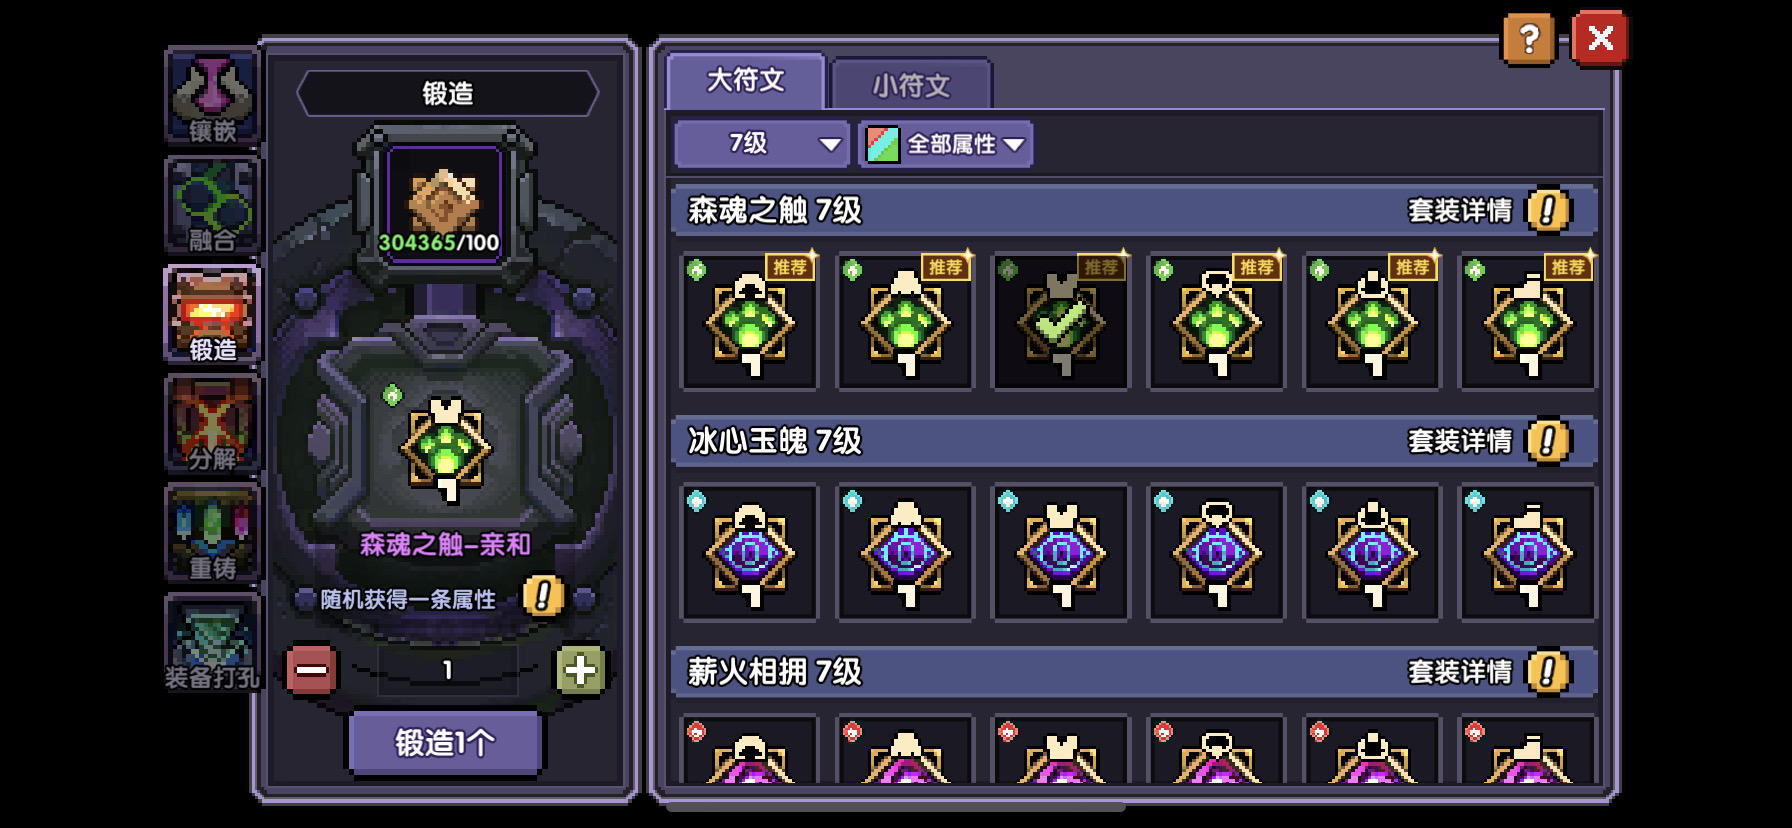The width and height of the screenshot is (1792, 828).
Task: Select first 森魂之触 recommended rune
Action: 749,321
